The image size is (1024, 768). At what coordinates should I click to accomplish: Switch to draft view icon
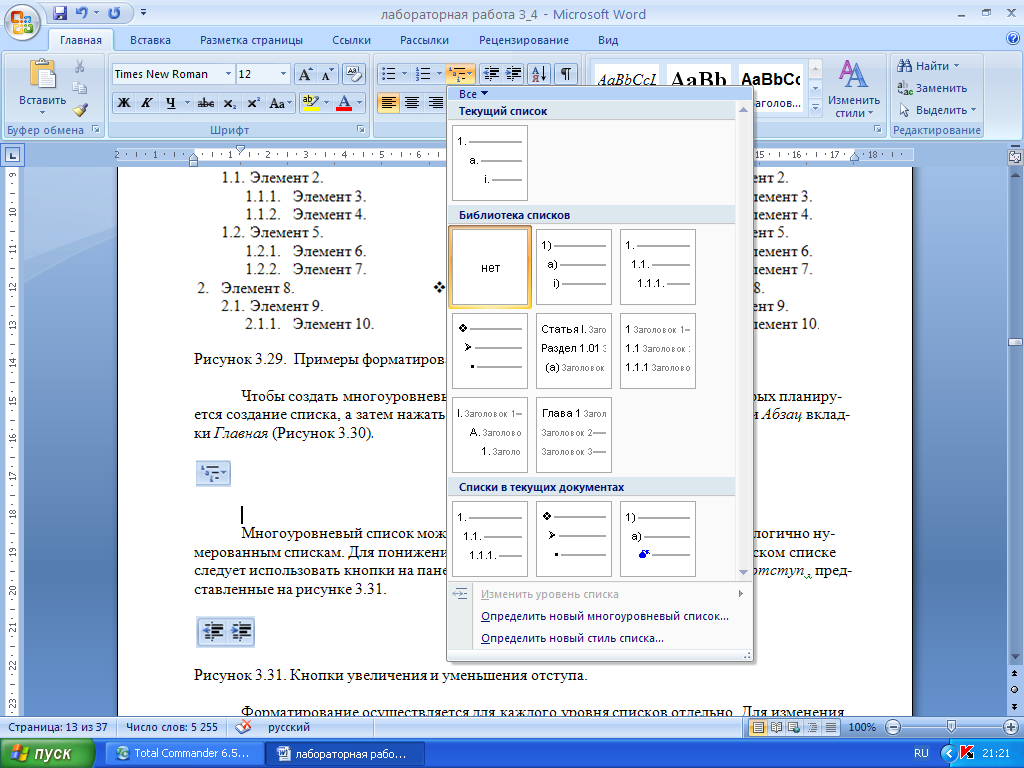coord(830,727)
